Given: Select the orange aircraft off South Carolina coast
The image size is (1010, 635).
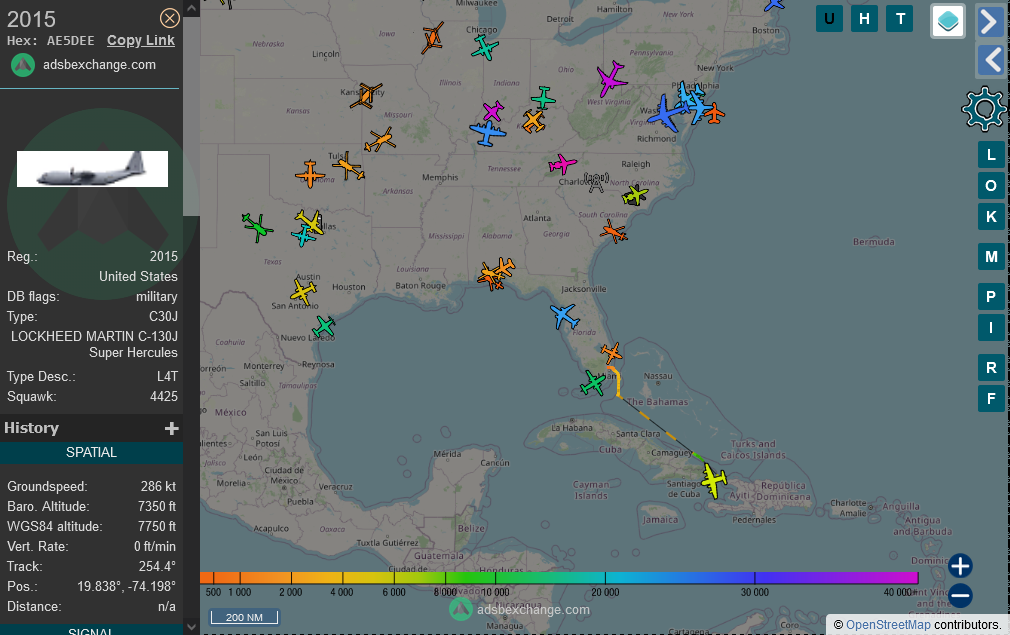Looking at the screenshot, I should [x=613, y=231].
